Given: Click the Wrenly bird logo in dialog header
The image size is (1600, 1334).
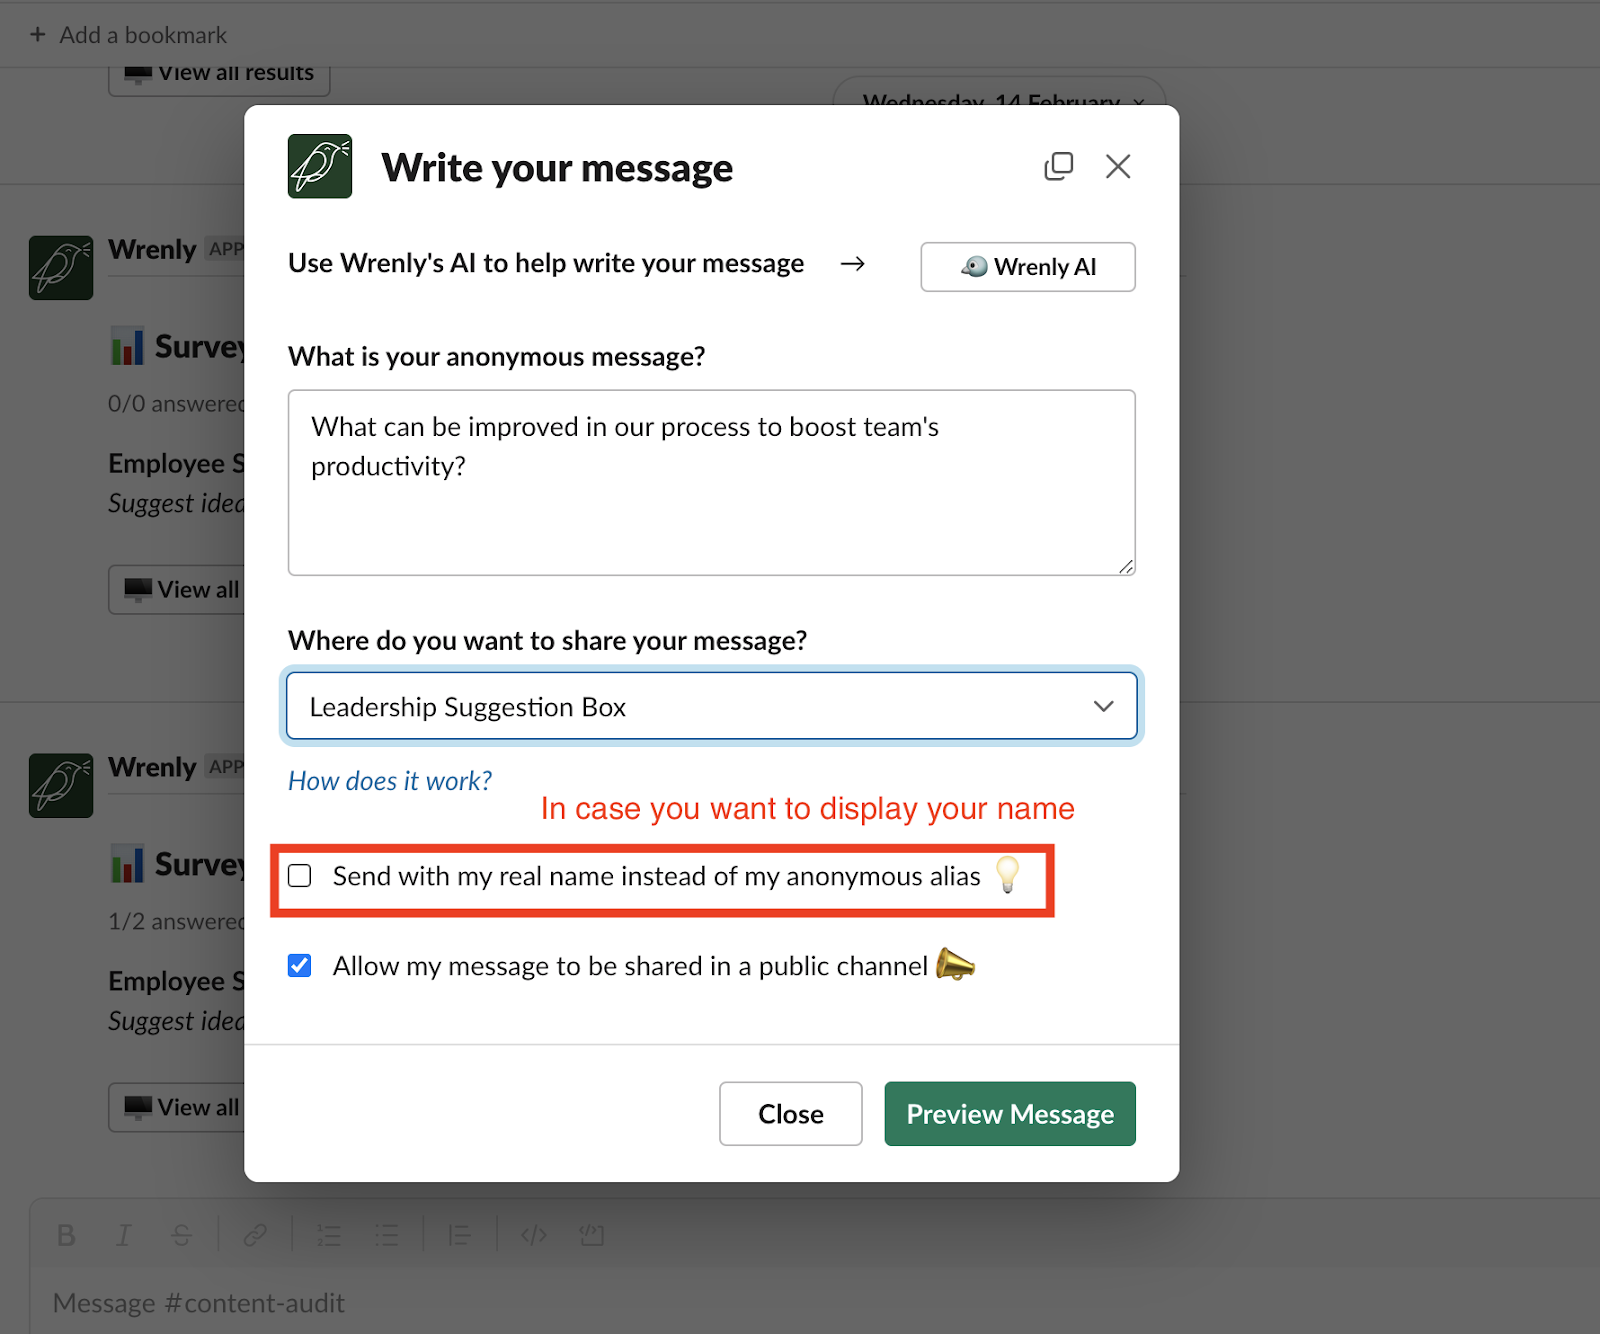Looking at the screenshot, I should 320,166.
